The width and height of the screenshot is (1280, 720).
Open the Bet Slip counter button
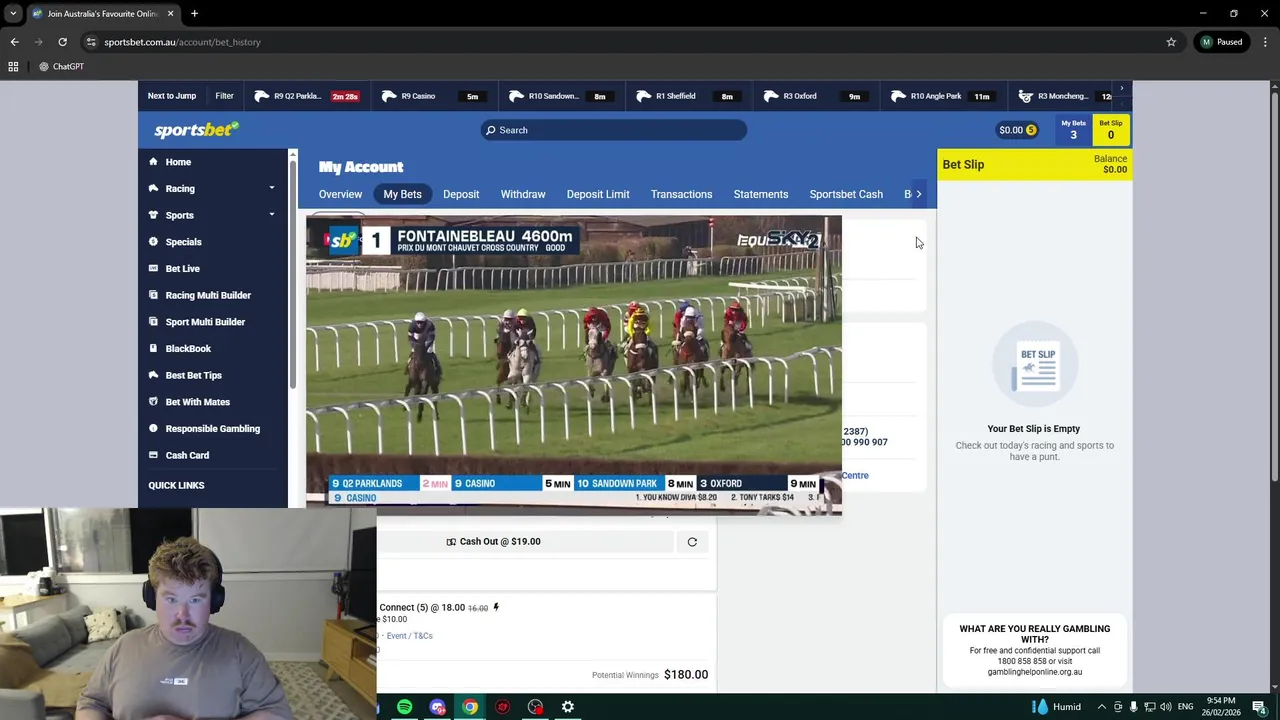tap(1110, 130)
